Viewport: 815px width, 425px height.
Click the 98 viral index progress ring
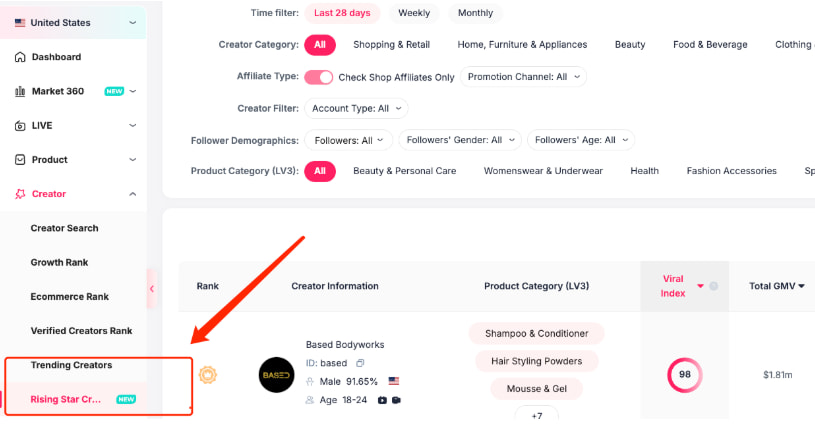[685, 375]
